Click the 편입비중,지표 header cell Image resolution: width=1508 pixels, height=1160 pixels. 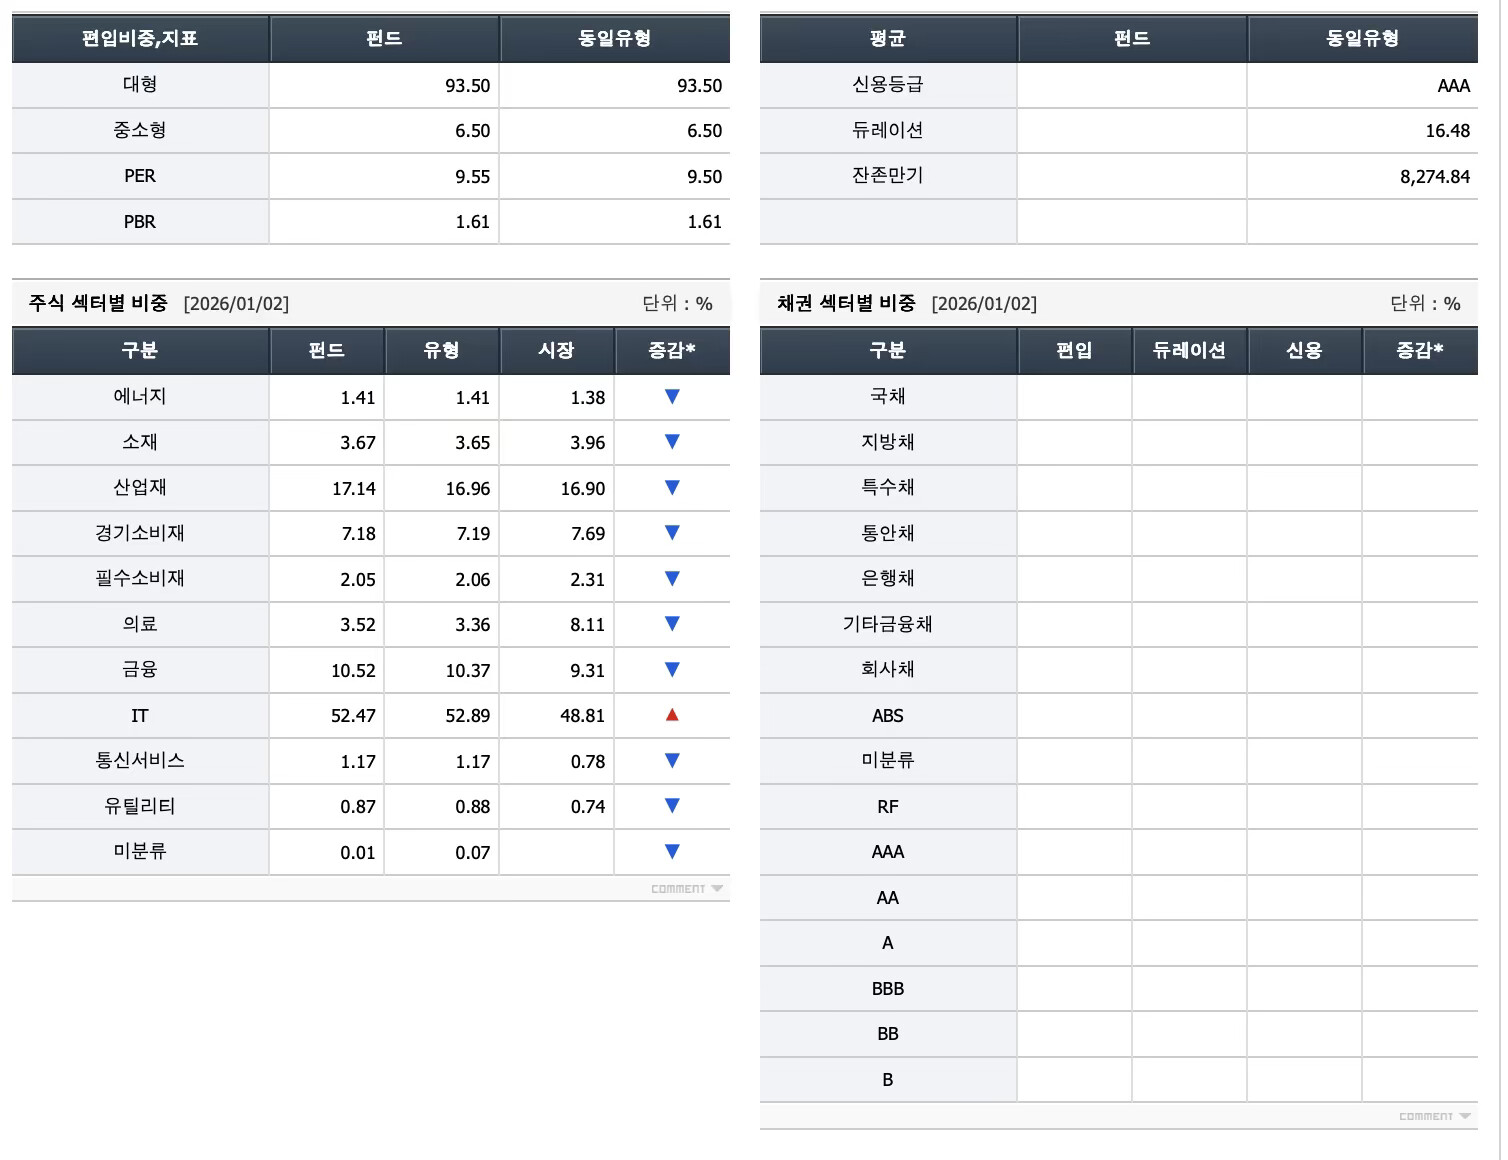pos(140,38)
